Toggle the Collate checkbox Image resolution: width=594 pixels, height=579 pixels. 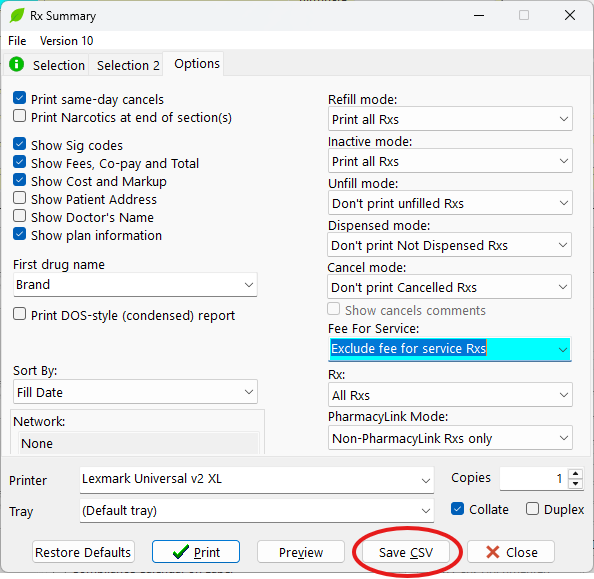pyautogui.click(x=457, y=509)
